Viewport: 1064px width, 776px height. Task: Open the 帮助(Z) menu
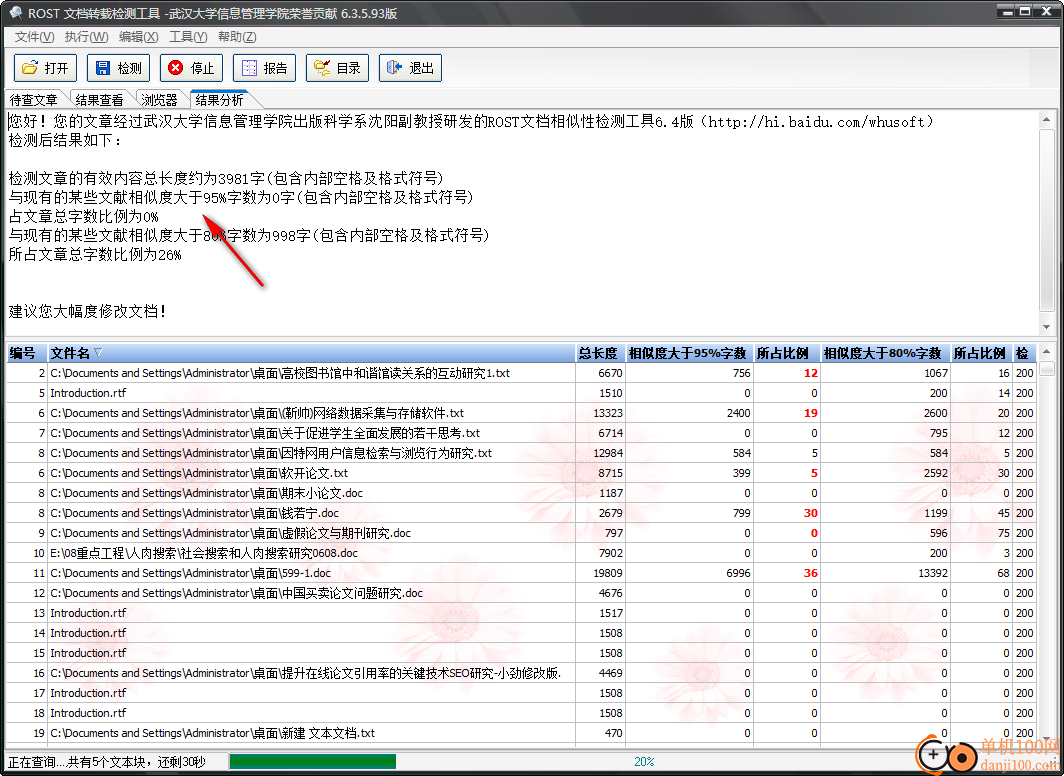(x=237, y=37)
